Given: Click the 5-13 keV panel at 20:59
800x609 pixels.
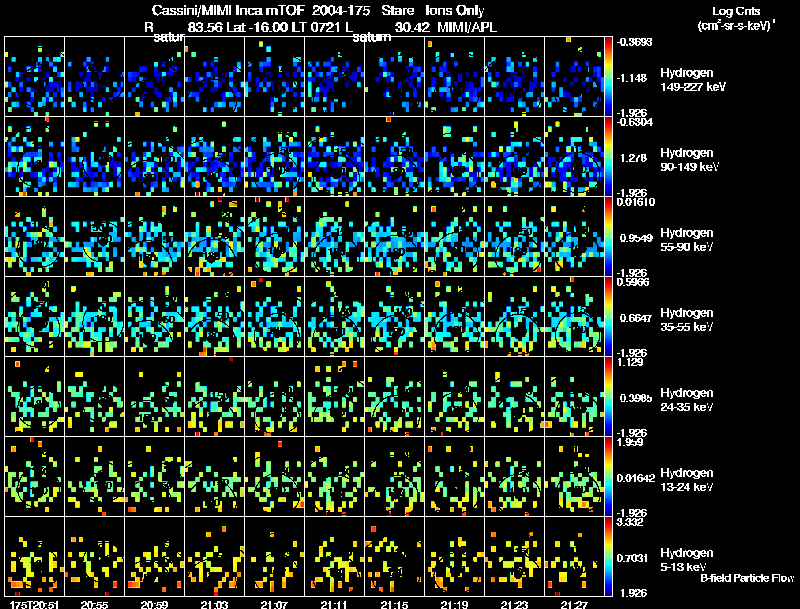Looking at the screenshot, I should [x=154, y=556].
